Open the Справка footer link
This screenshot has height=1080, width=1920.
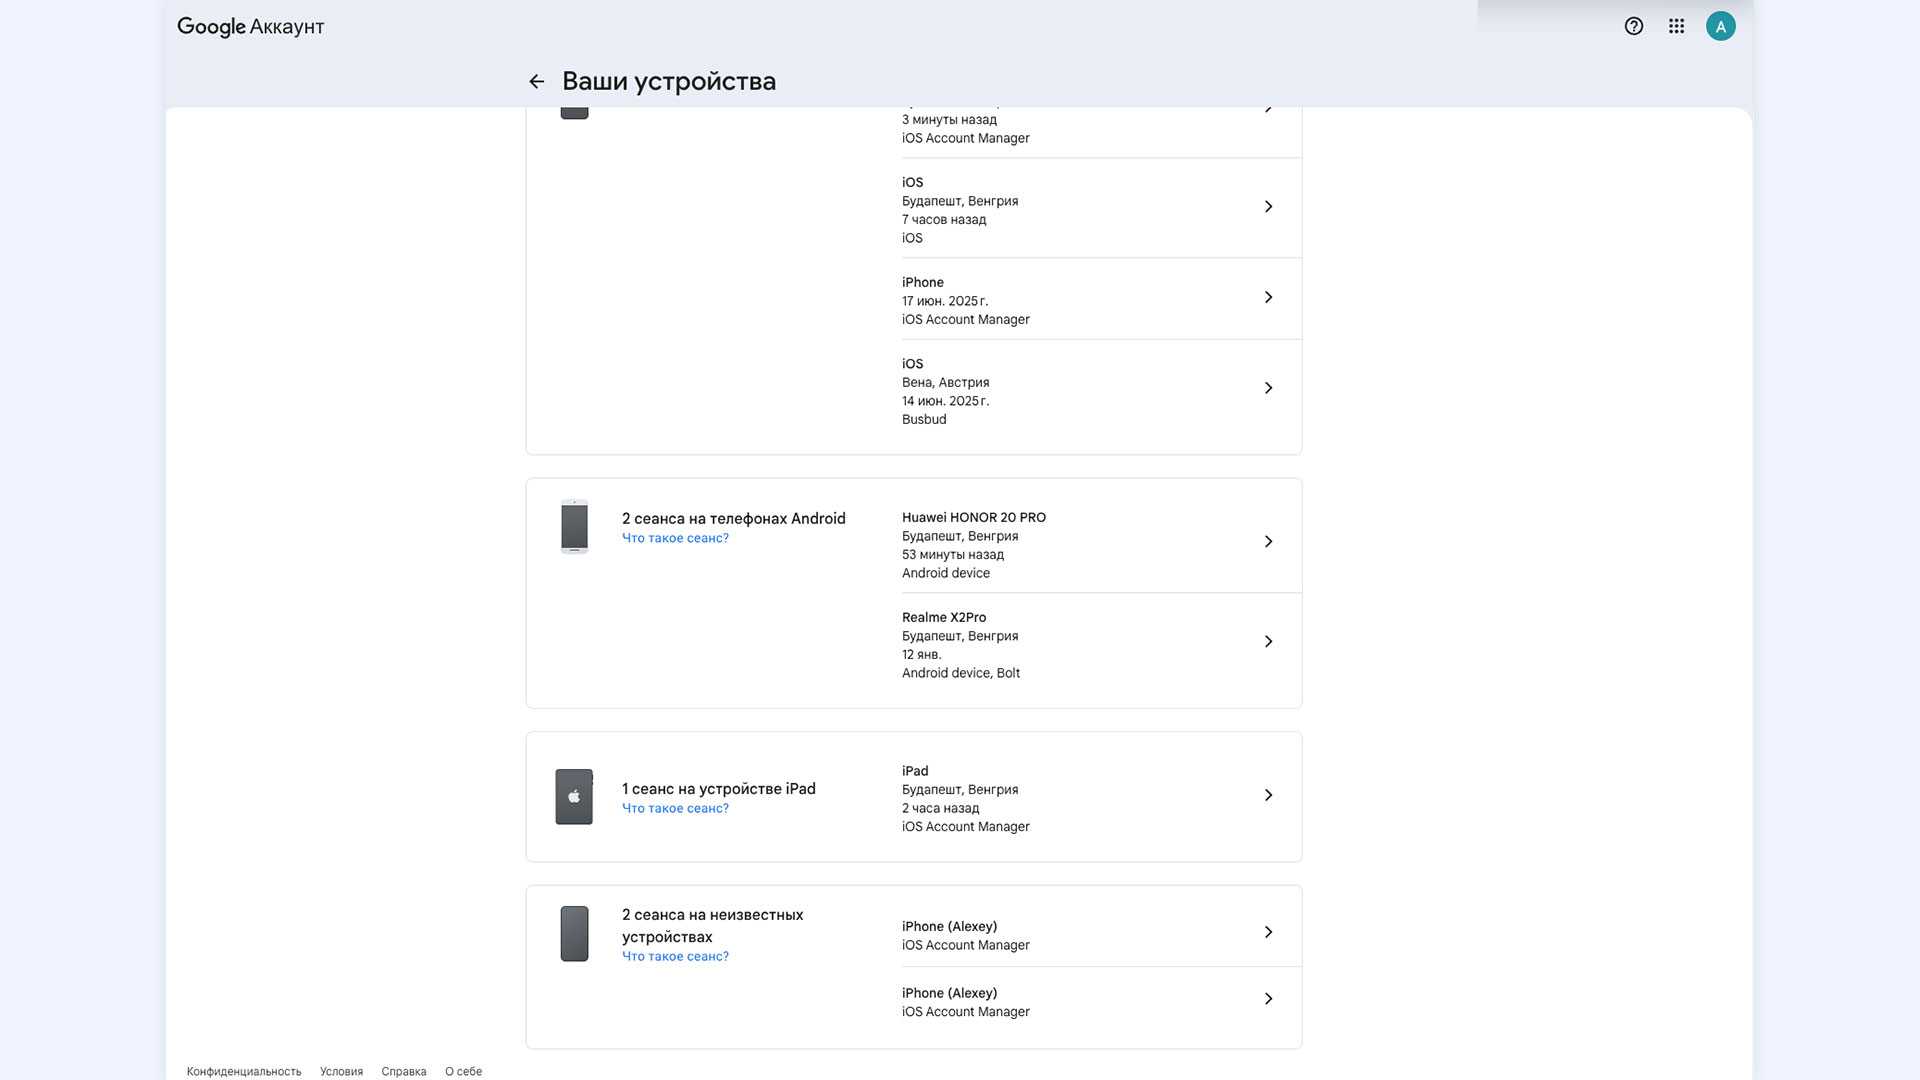tap(403, 1071)
